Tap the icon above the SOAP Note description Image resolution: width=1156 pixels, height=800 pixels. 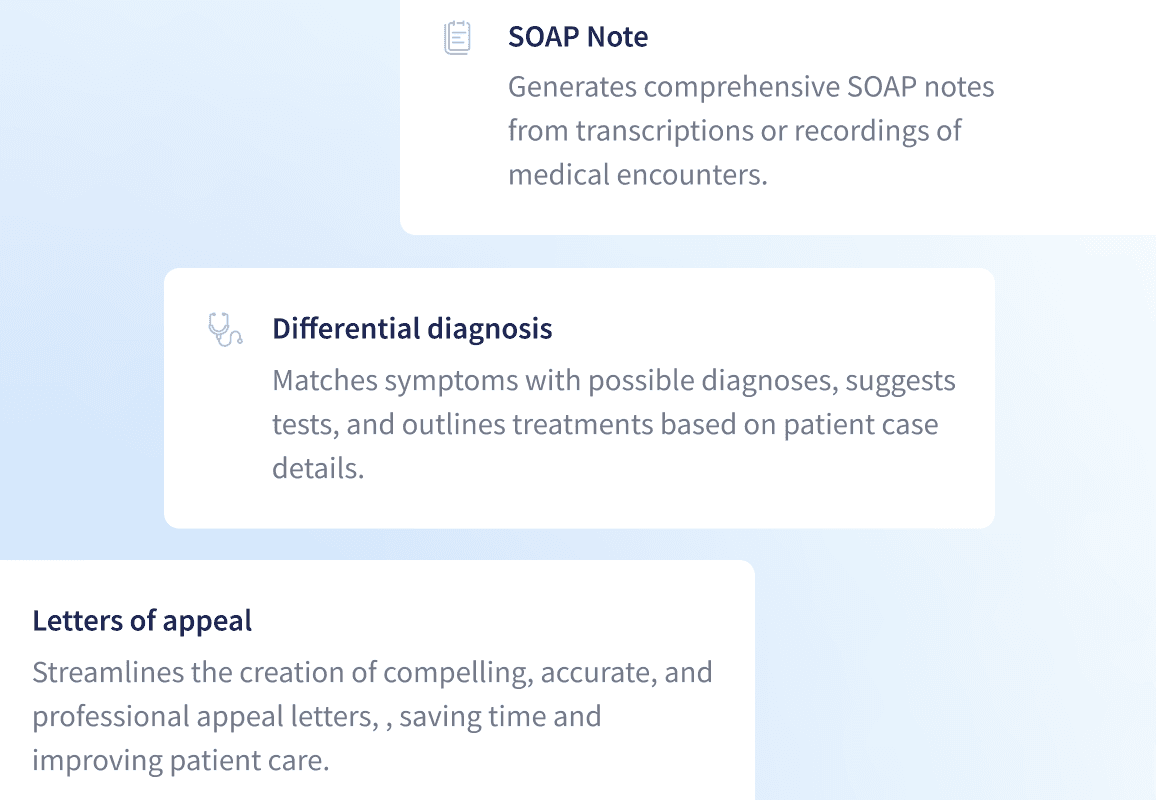pyautogui.click(x=457, y=35)
